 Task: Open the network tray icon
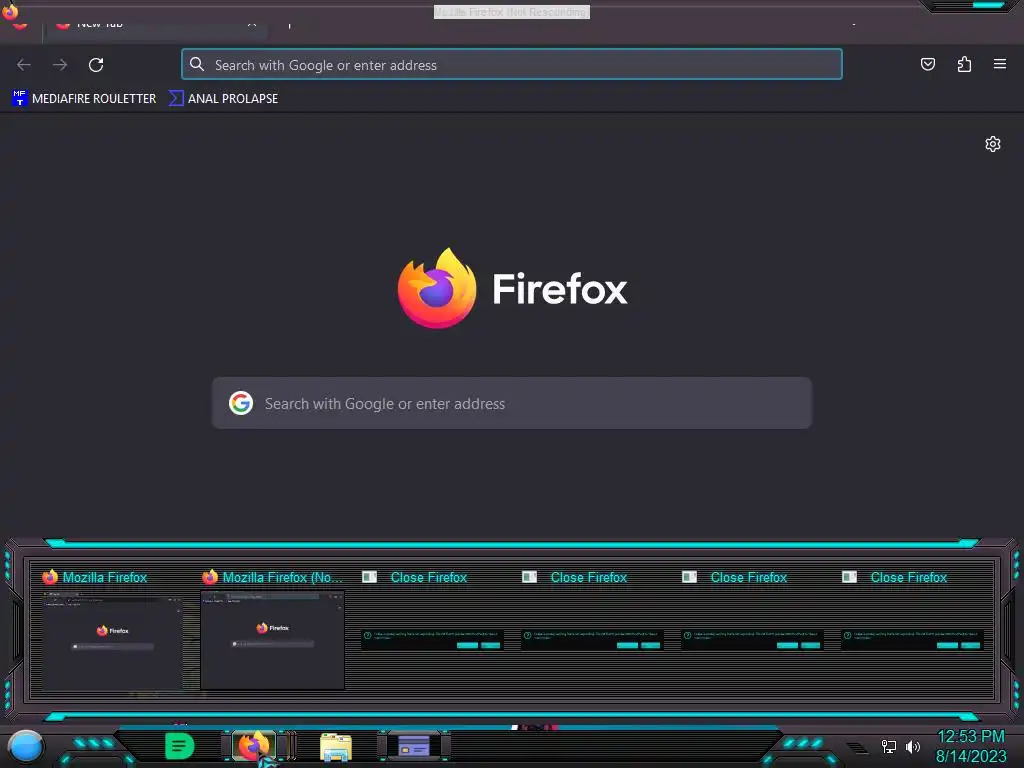888,746
